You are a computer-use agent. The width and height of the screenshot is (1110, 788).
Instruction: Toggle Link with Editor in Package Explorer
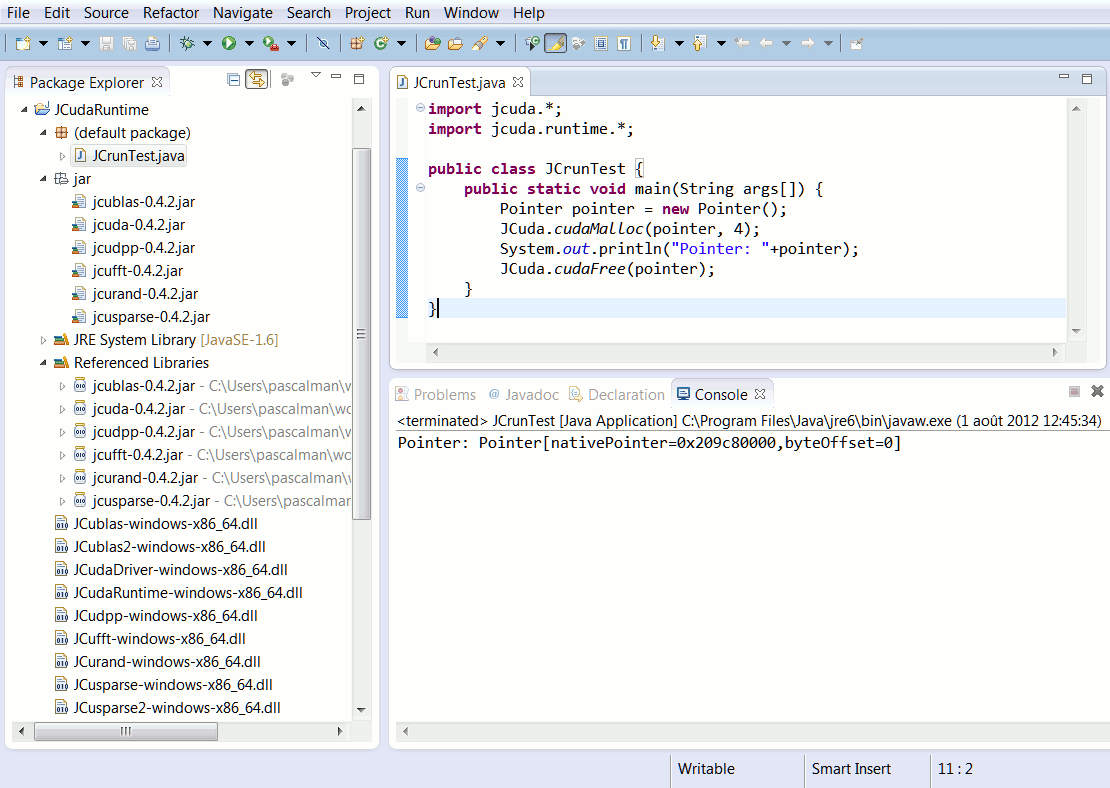click(257, 80)
